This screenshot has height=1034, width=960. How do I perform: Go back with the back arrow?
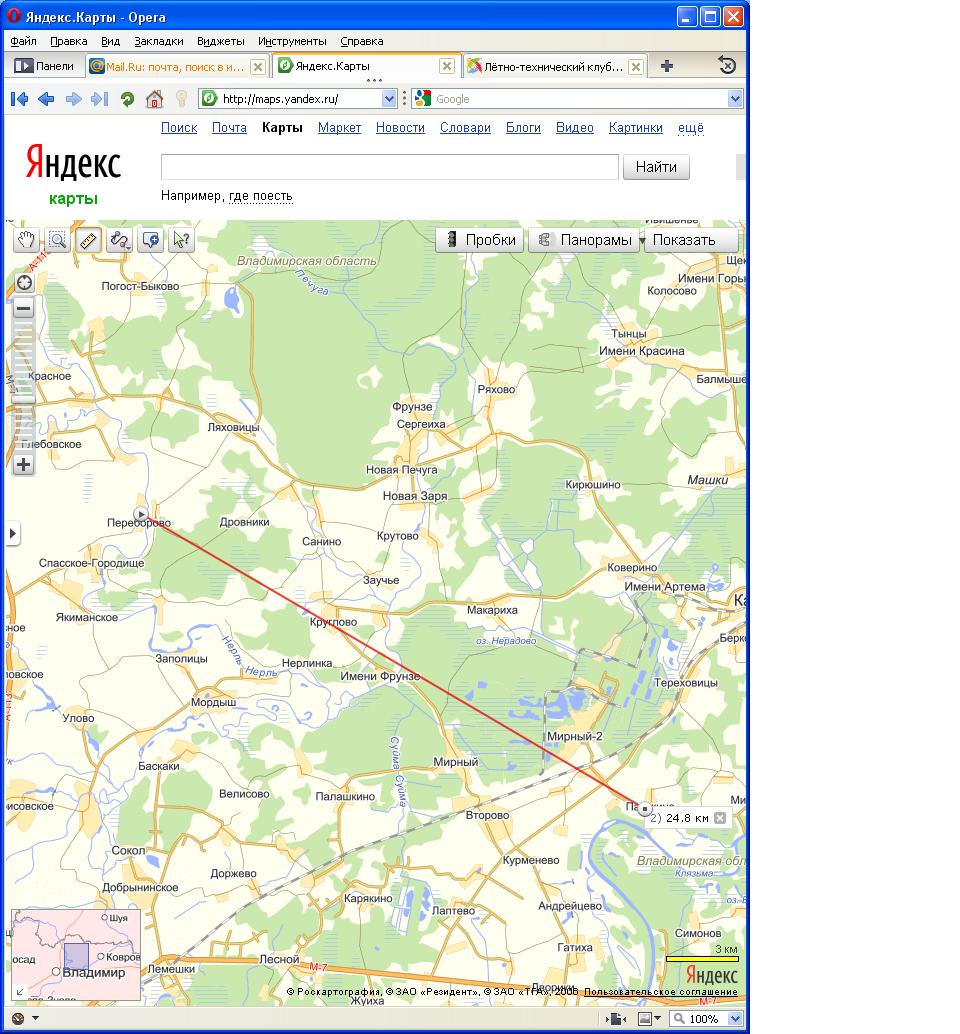[46, 99]
